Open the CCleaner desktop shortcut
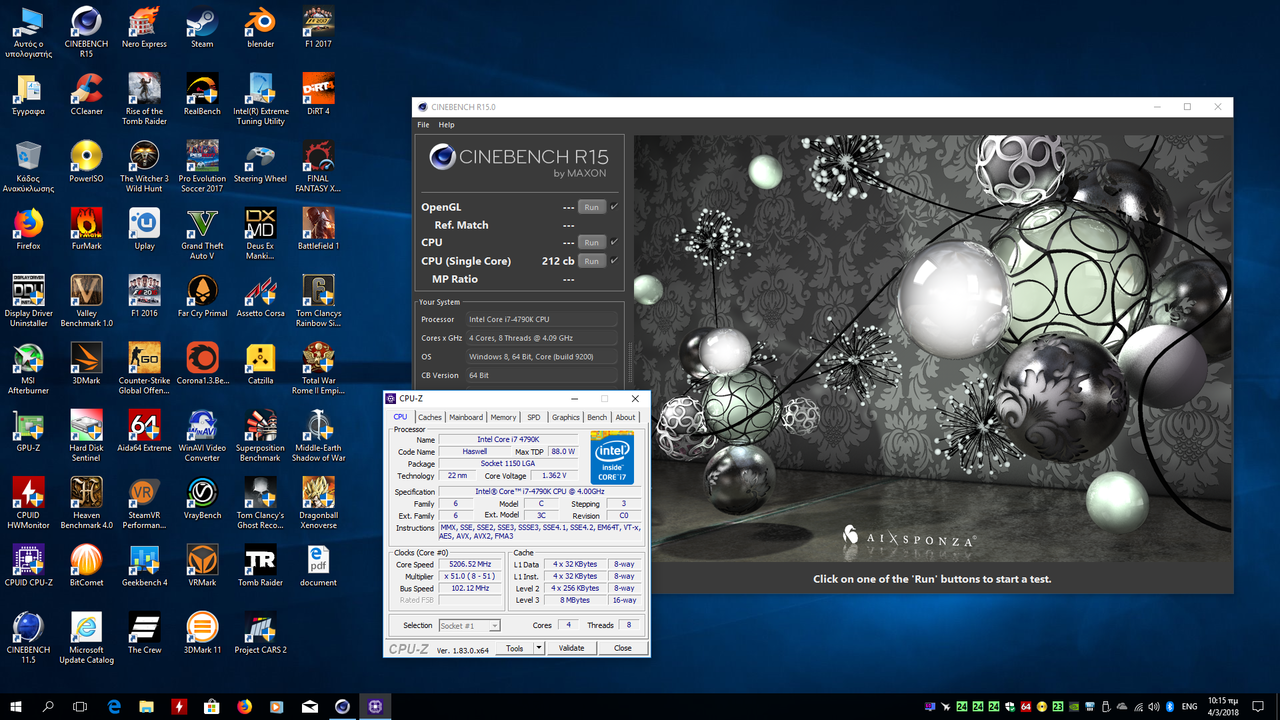 [x=86, y=94]
